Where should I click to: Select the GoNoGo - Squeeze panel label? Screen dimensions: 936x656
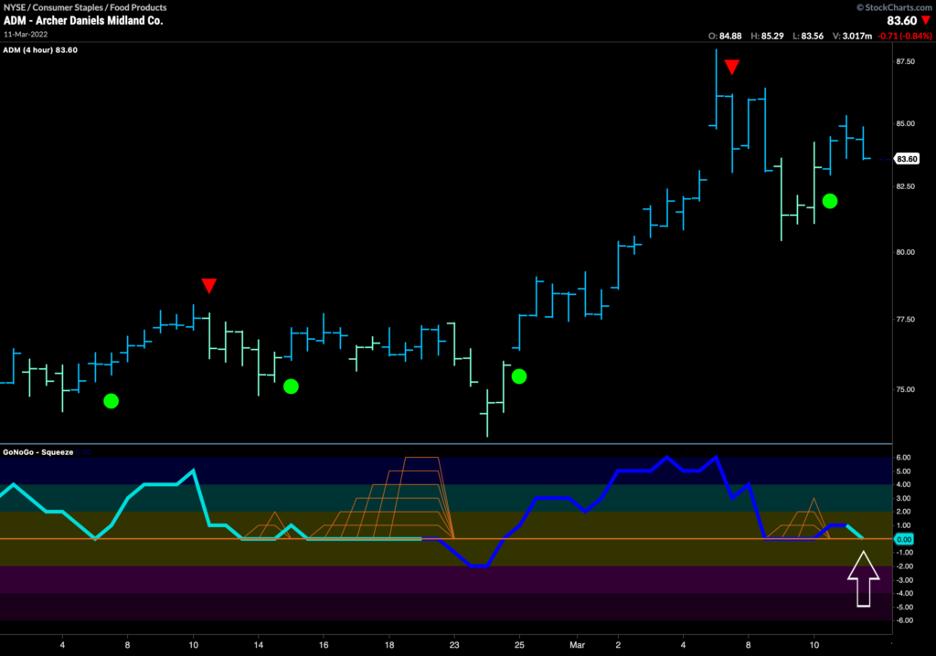tap(40, 451)
